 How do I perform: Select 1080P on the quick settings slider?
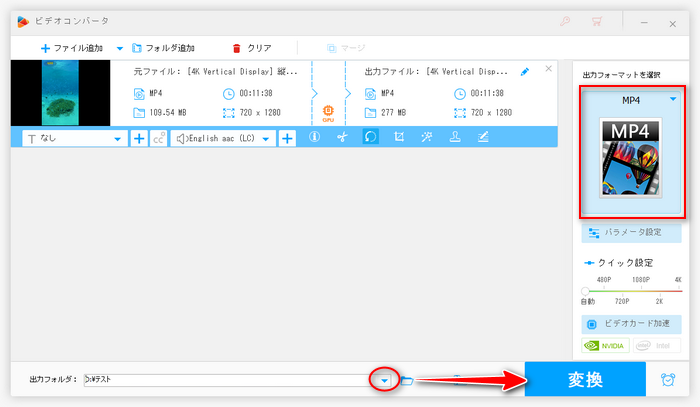[641, 279]
